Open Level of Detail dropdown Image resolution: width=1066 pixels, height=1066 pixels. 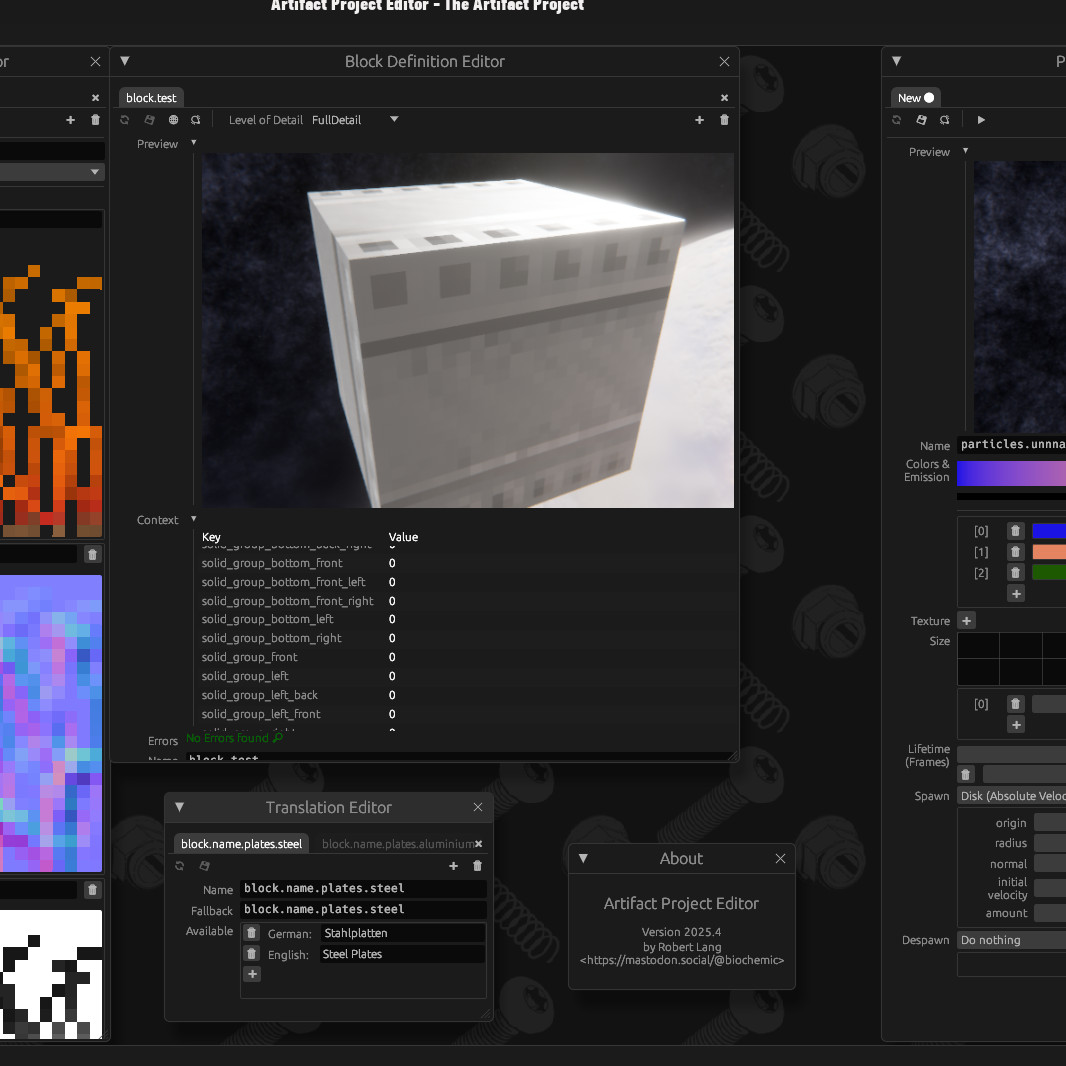click(394, 120)
